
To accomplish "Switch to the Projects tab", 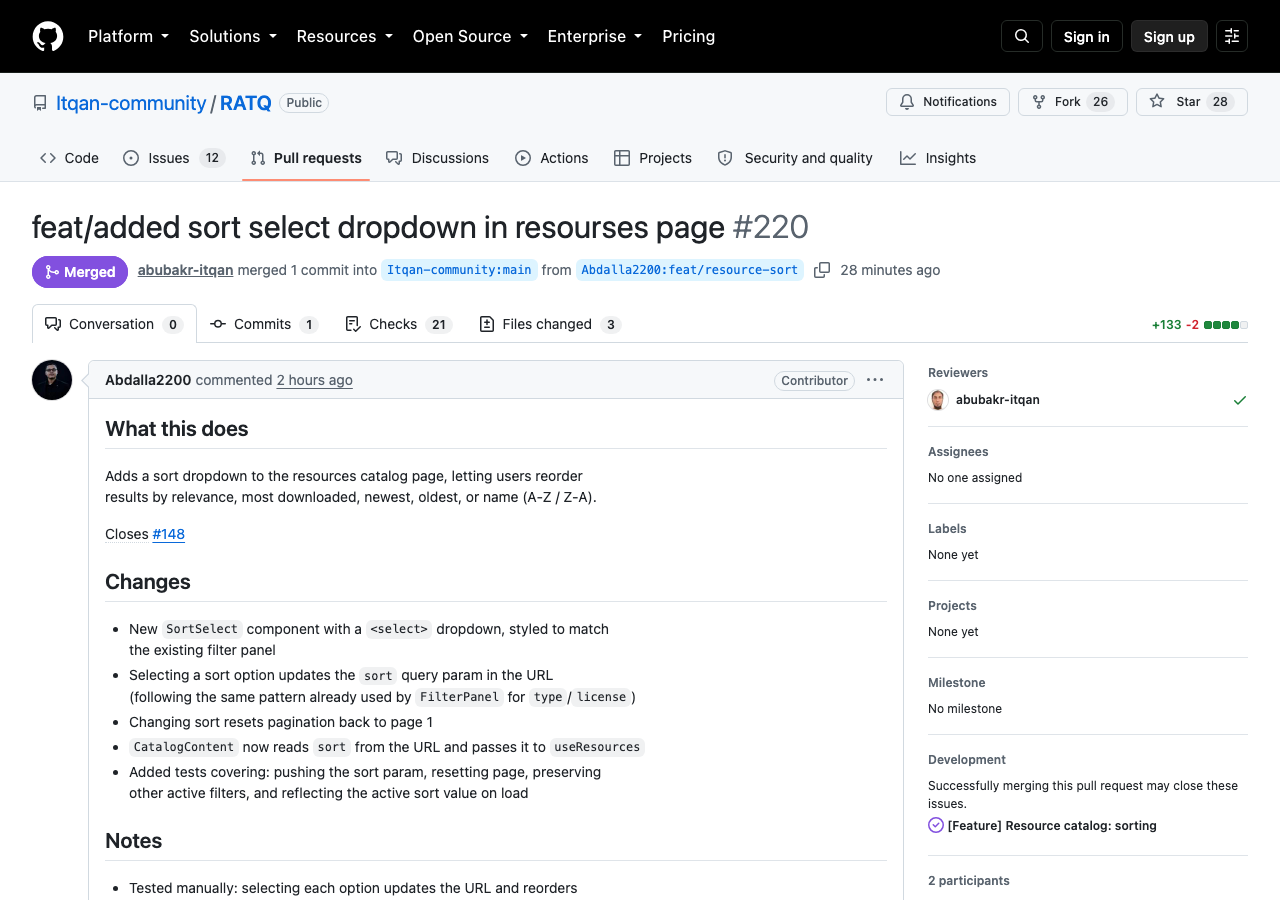I will coord(653,158).
